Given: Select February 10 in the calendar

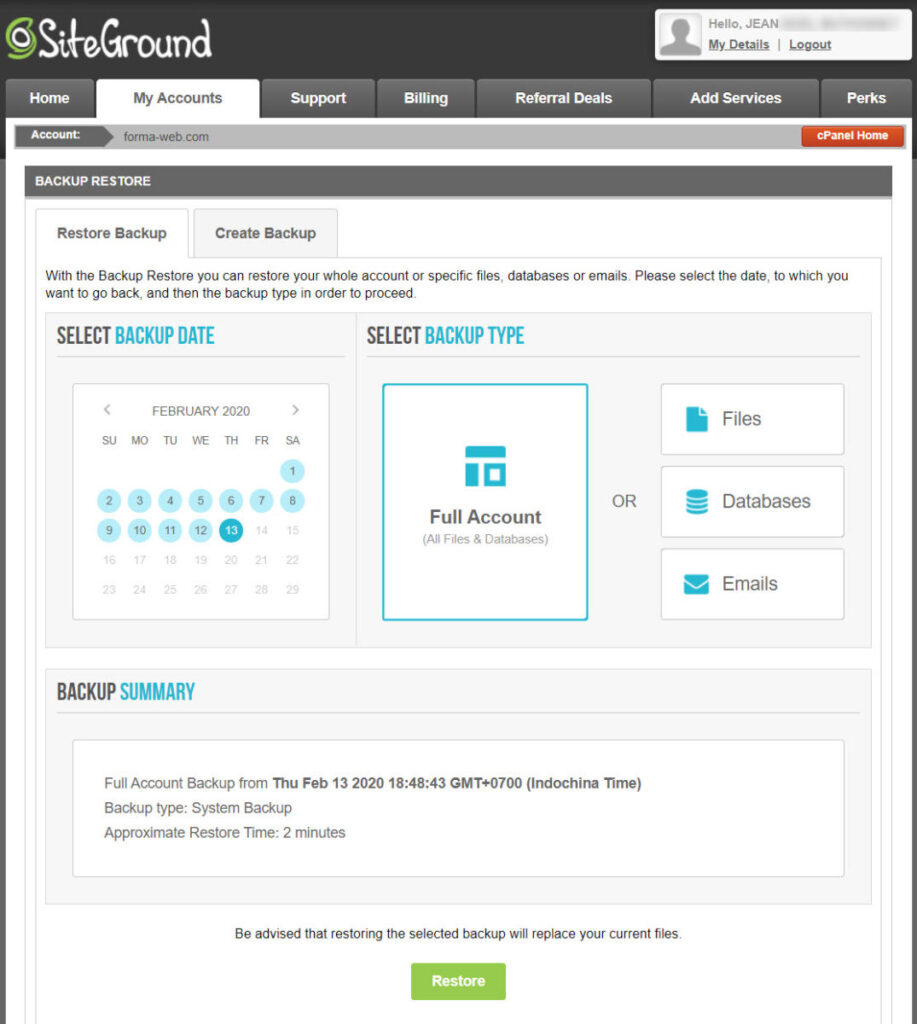Looking at the screenshot, I should click(140, 530).
